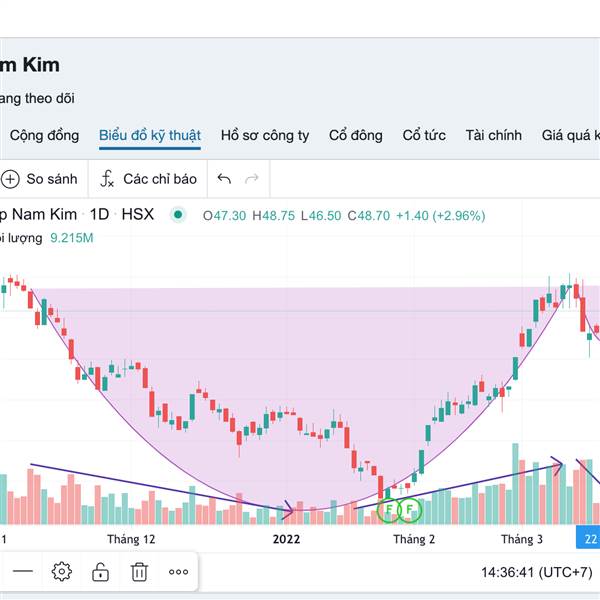Click the undo arrow icon
The image size is (600, 600).
click(x=224, y=178)
